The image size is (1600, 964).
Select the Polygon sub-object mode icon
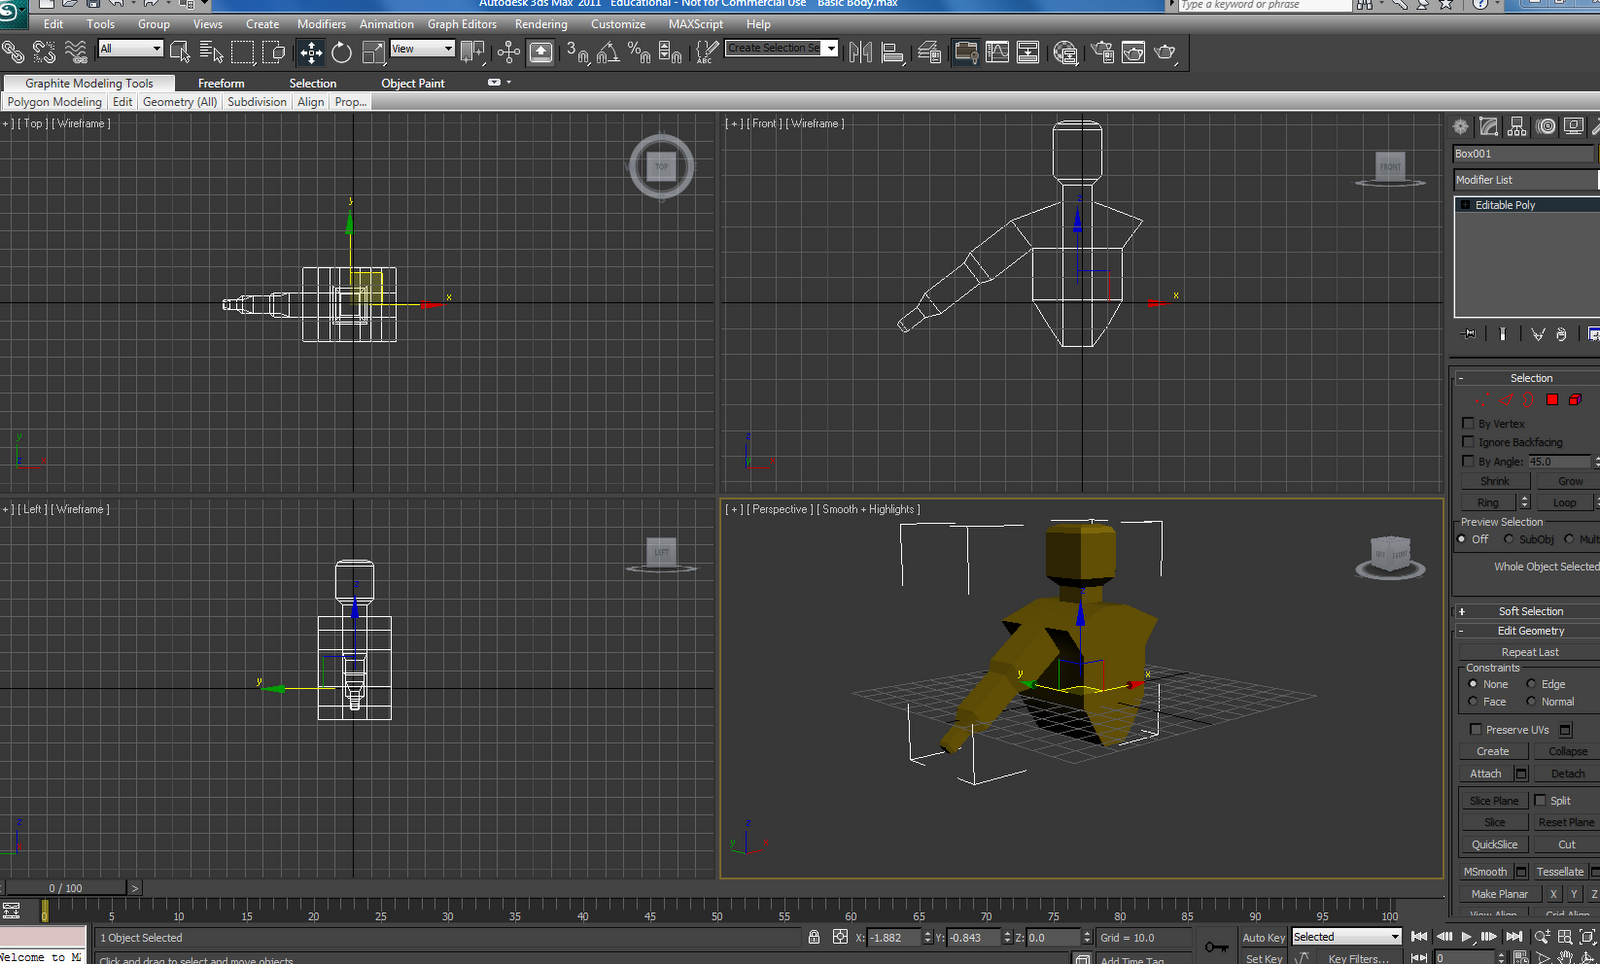pos(1553,399)
